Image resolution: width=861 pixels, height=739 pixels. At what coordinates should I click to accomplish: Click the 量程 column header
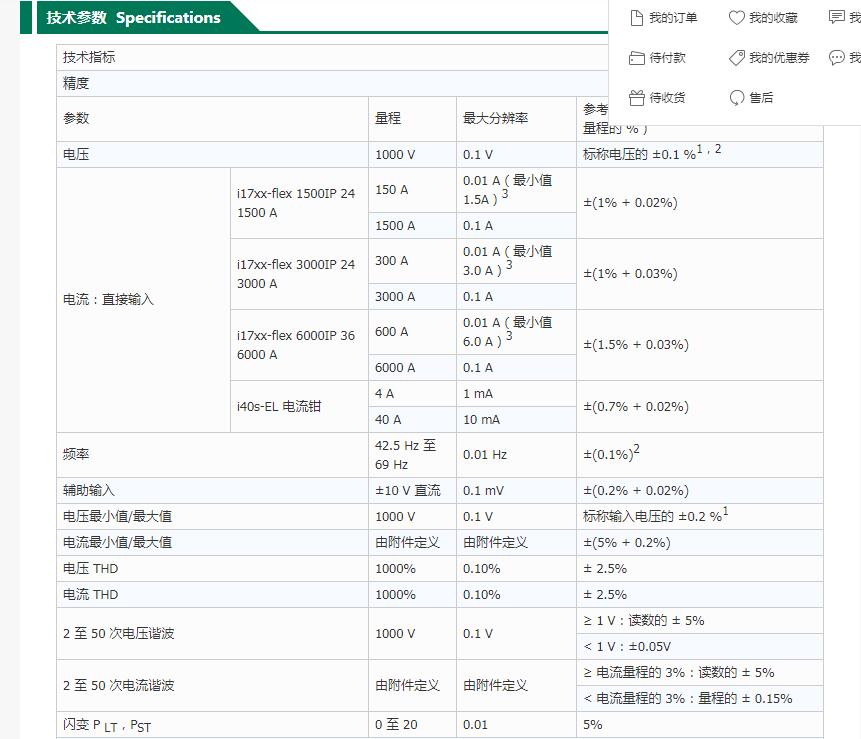(388, 118)
